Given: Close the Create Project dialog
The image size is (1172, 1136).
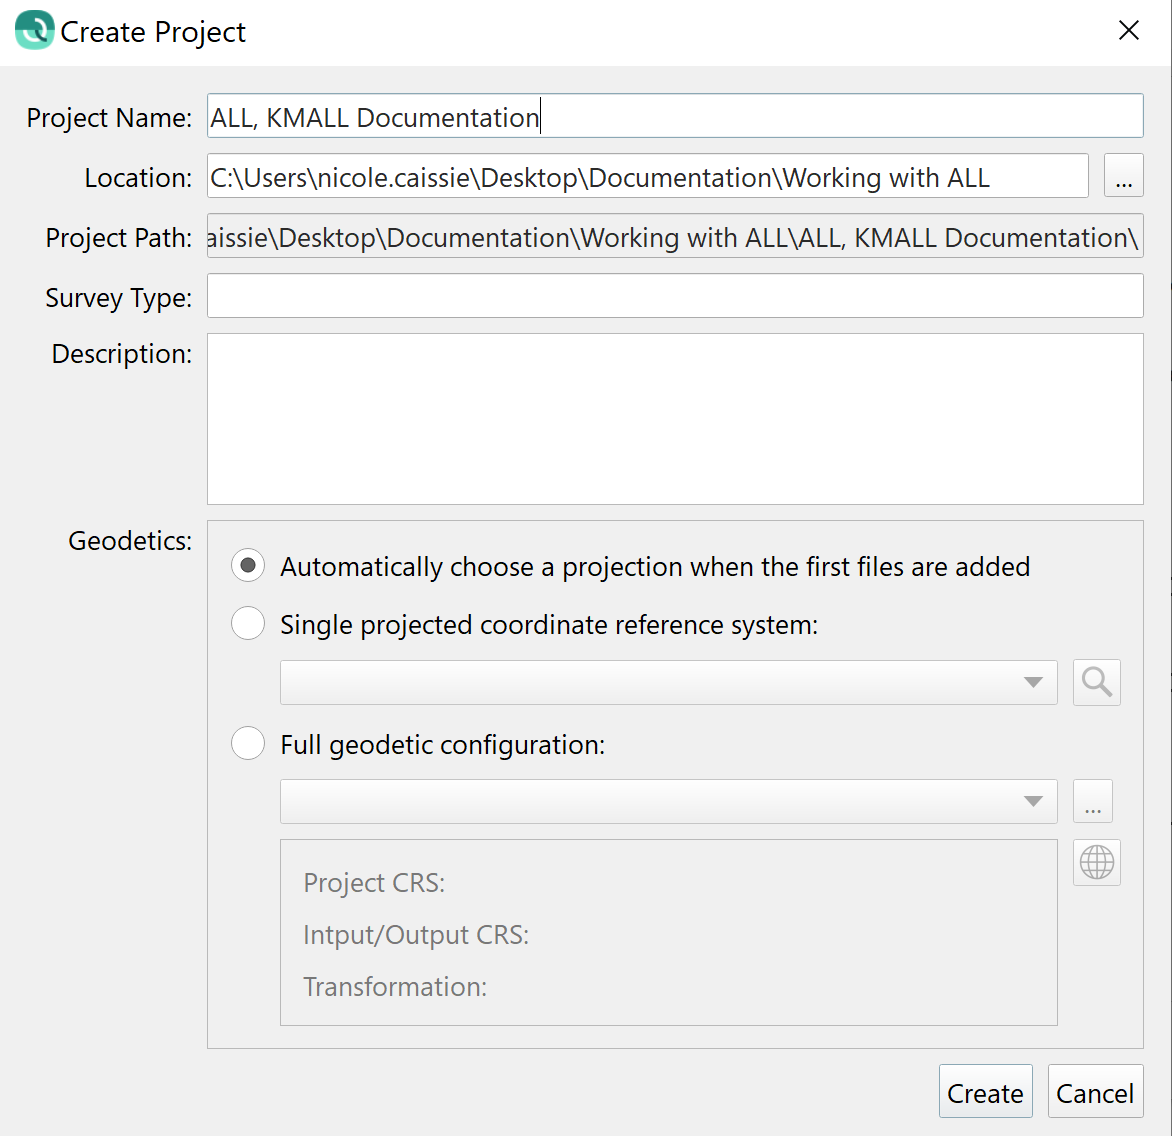Looking at the screenshot, I should click(x=1128, y=31).
